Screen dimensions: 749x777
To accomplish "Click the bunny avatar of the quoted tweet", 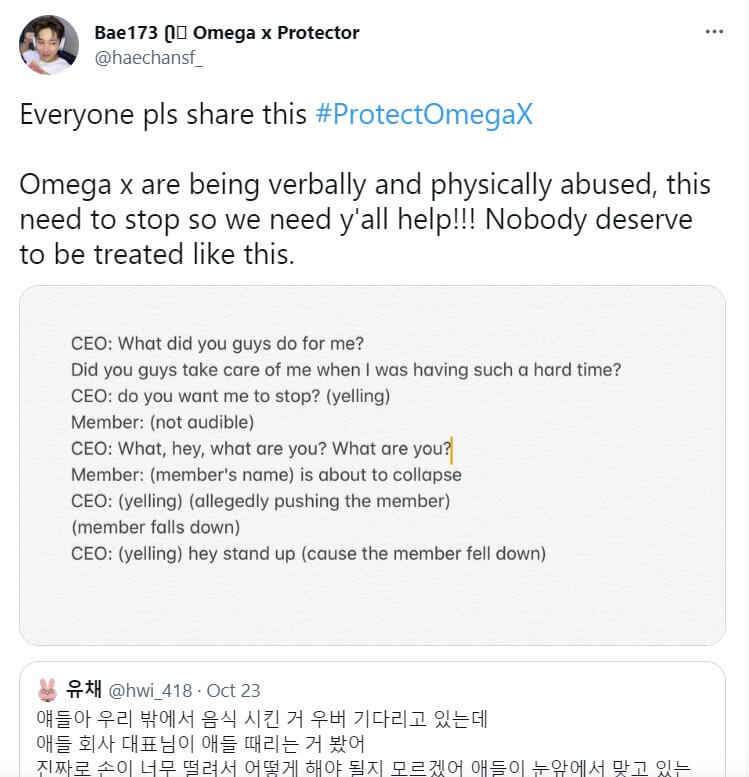I will tap(47, 689).
